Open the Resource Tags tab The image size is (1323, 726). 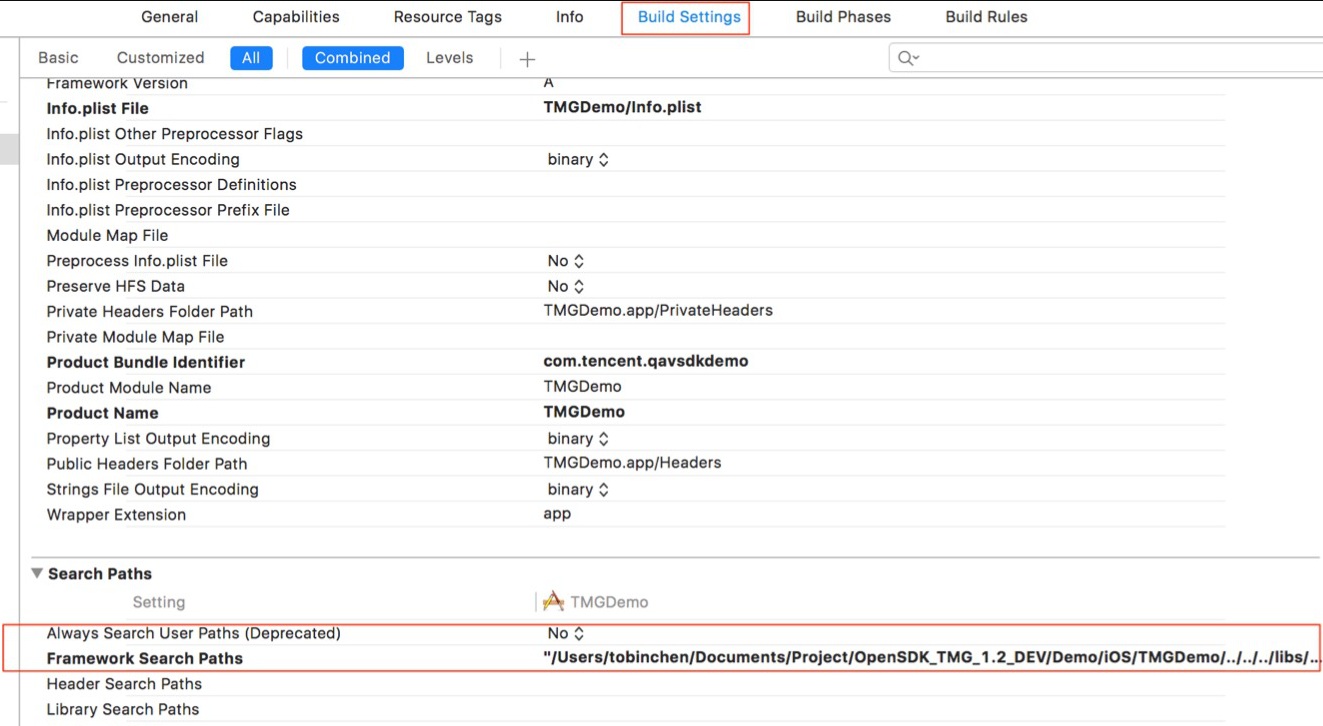(448, 17)
